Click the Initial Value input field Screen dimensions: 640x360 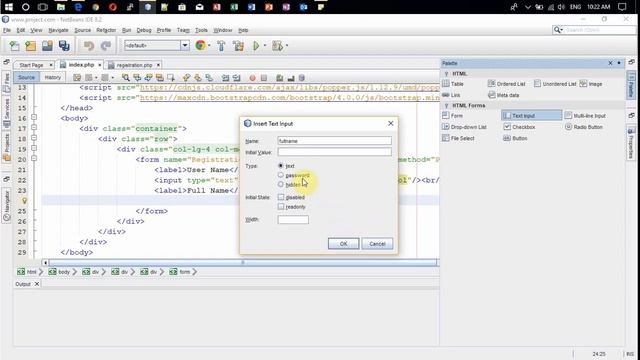tap(334, 152)
